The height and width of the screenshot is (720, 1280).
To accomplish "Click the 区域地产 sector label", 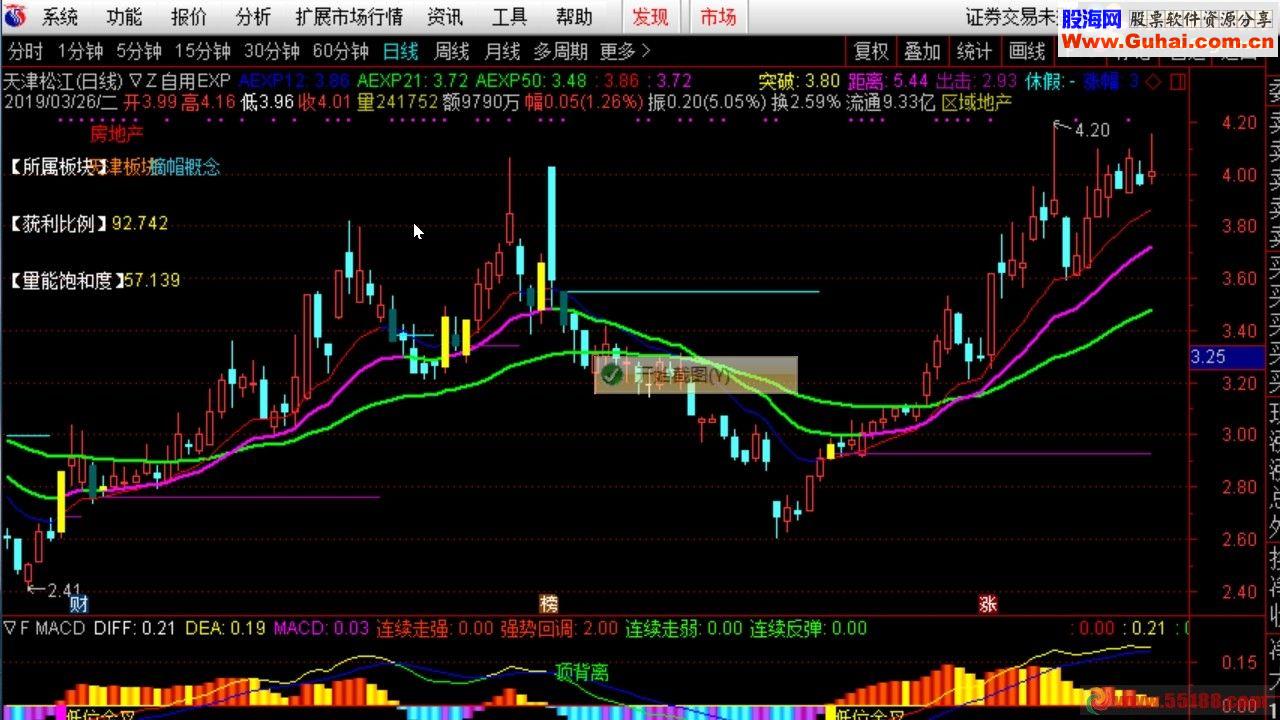I will point(977,101).
